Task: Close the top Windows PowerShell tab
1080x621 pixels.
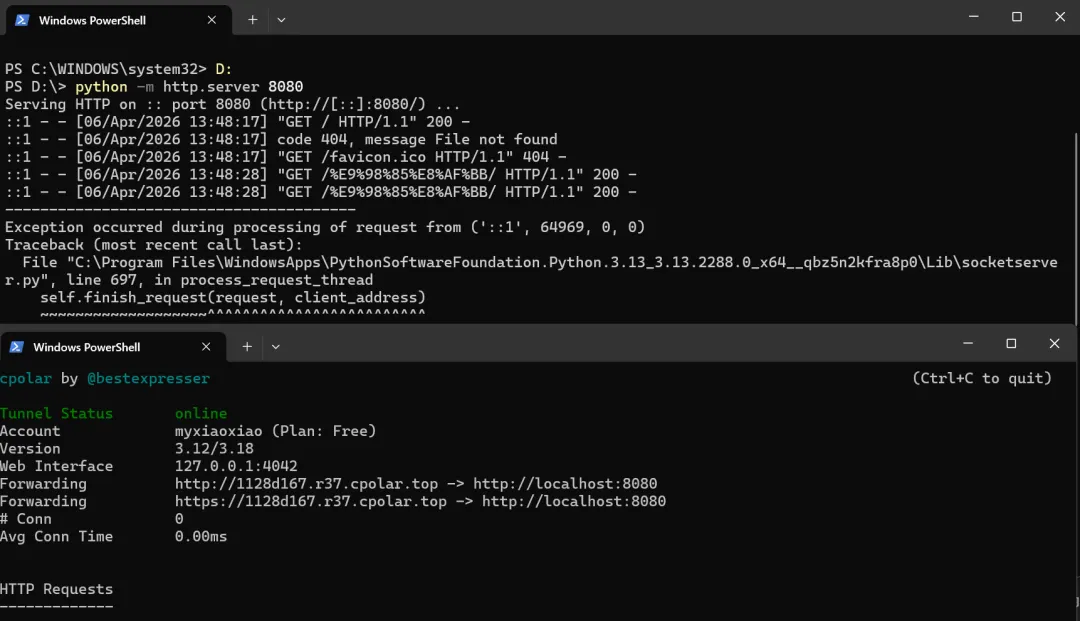Action: (x=211, y=20)
